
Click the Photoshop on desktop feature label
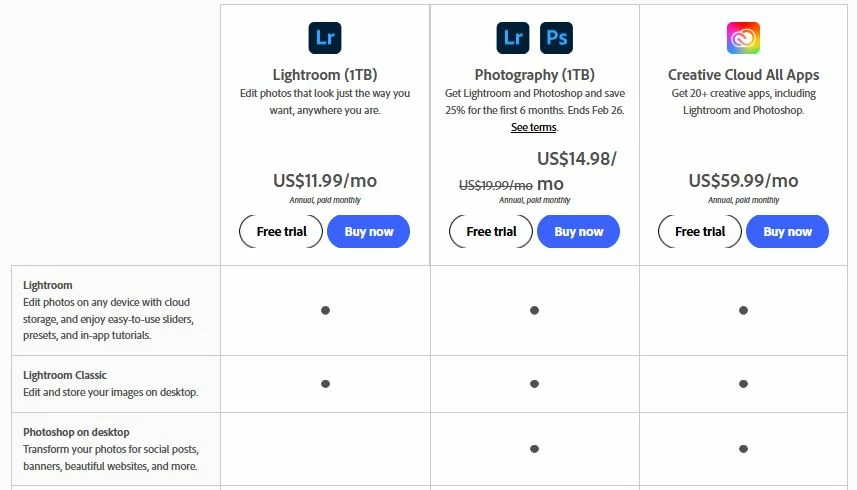coord(76,432)
